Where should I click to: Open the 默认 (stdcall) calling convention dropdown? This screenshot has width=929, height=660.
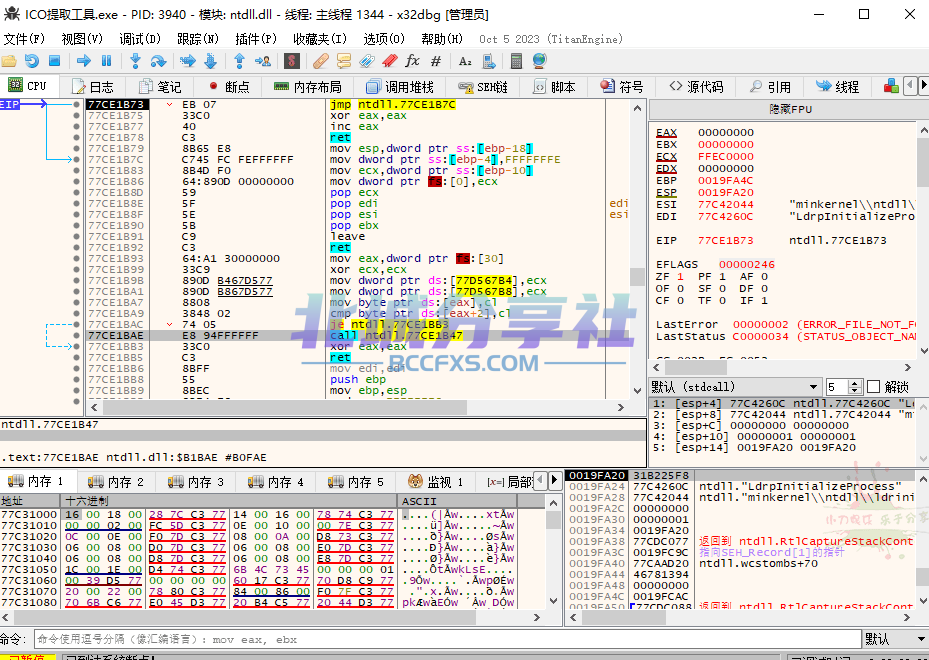pos(735,387)
